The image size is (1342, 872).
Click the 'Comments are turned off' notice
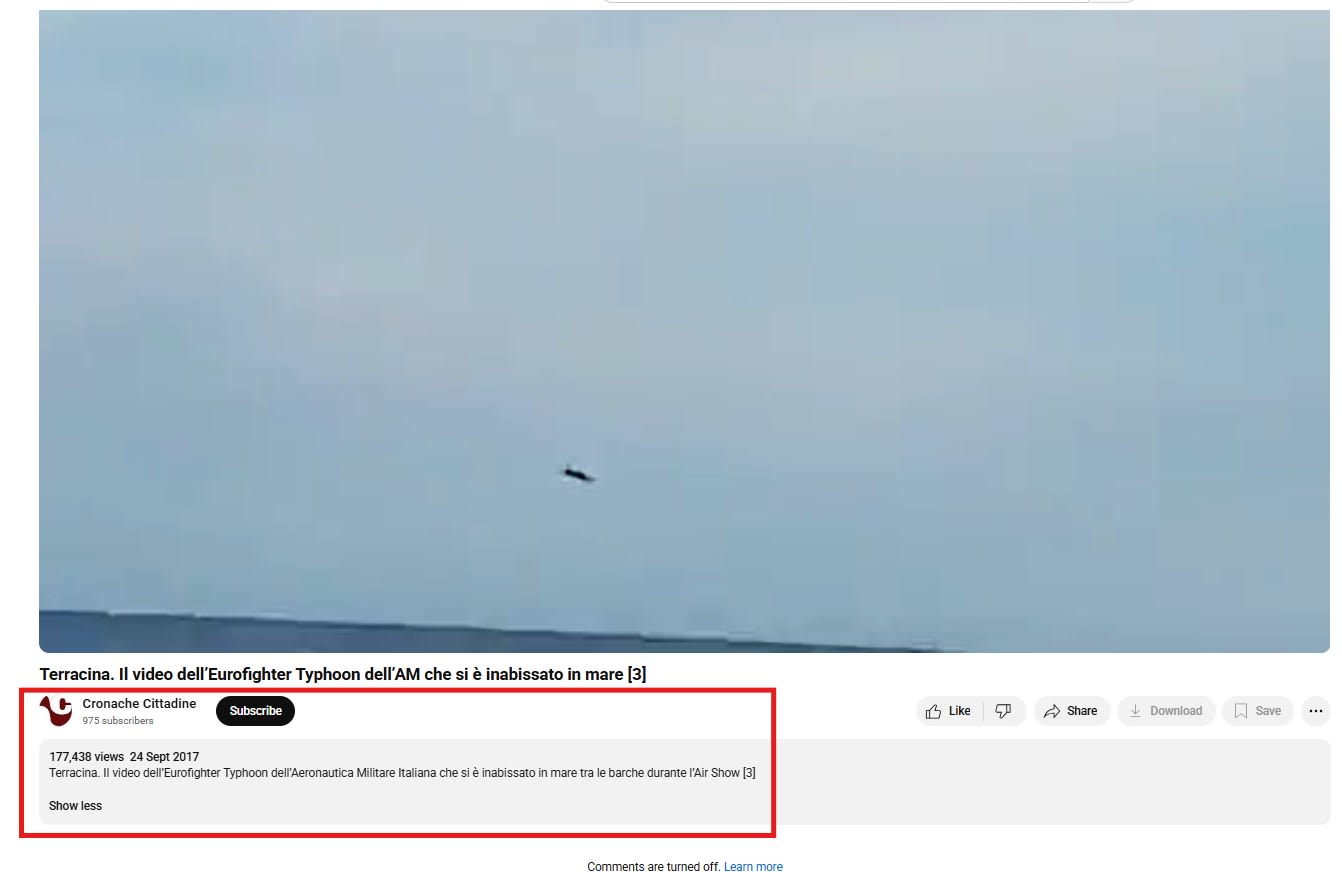pyautogui.click(x=653, y=867)
